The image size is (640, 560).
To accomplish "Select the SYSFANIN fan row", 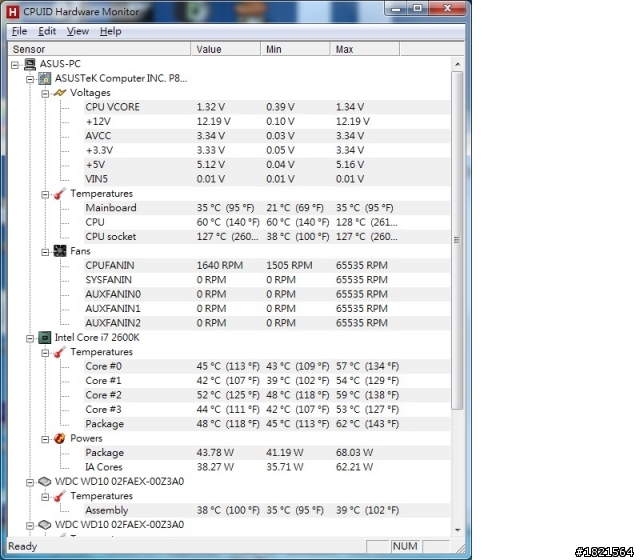I will [x=267, y=280].
